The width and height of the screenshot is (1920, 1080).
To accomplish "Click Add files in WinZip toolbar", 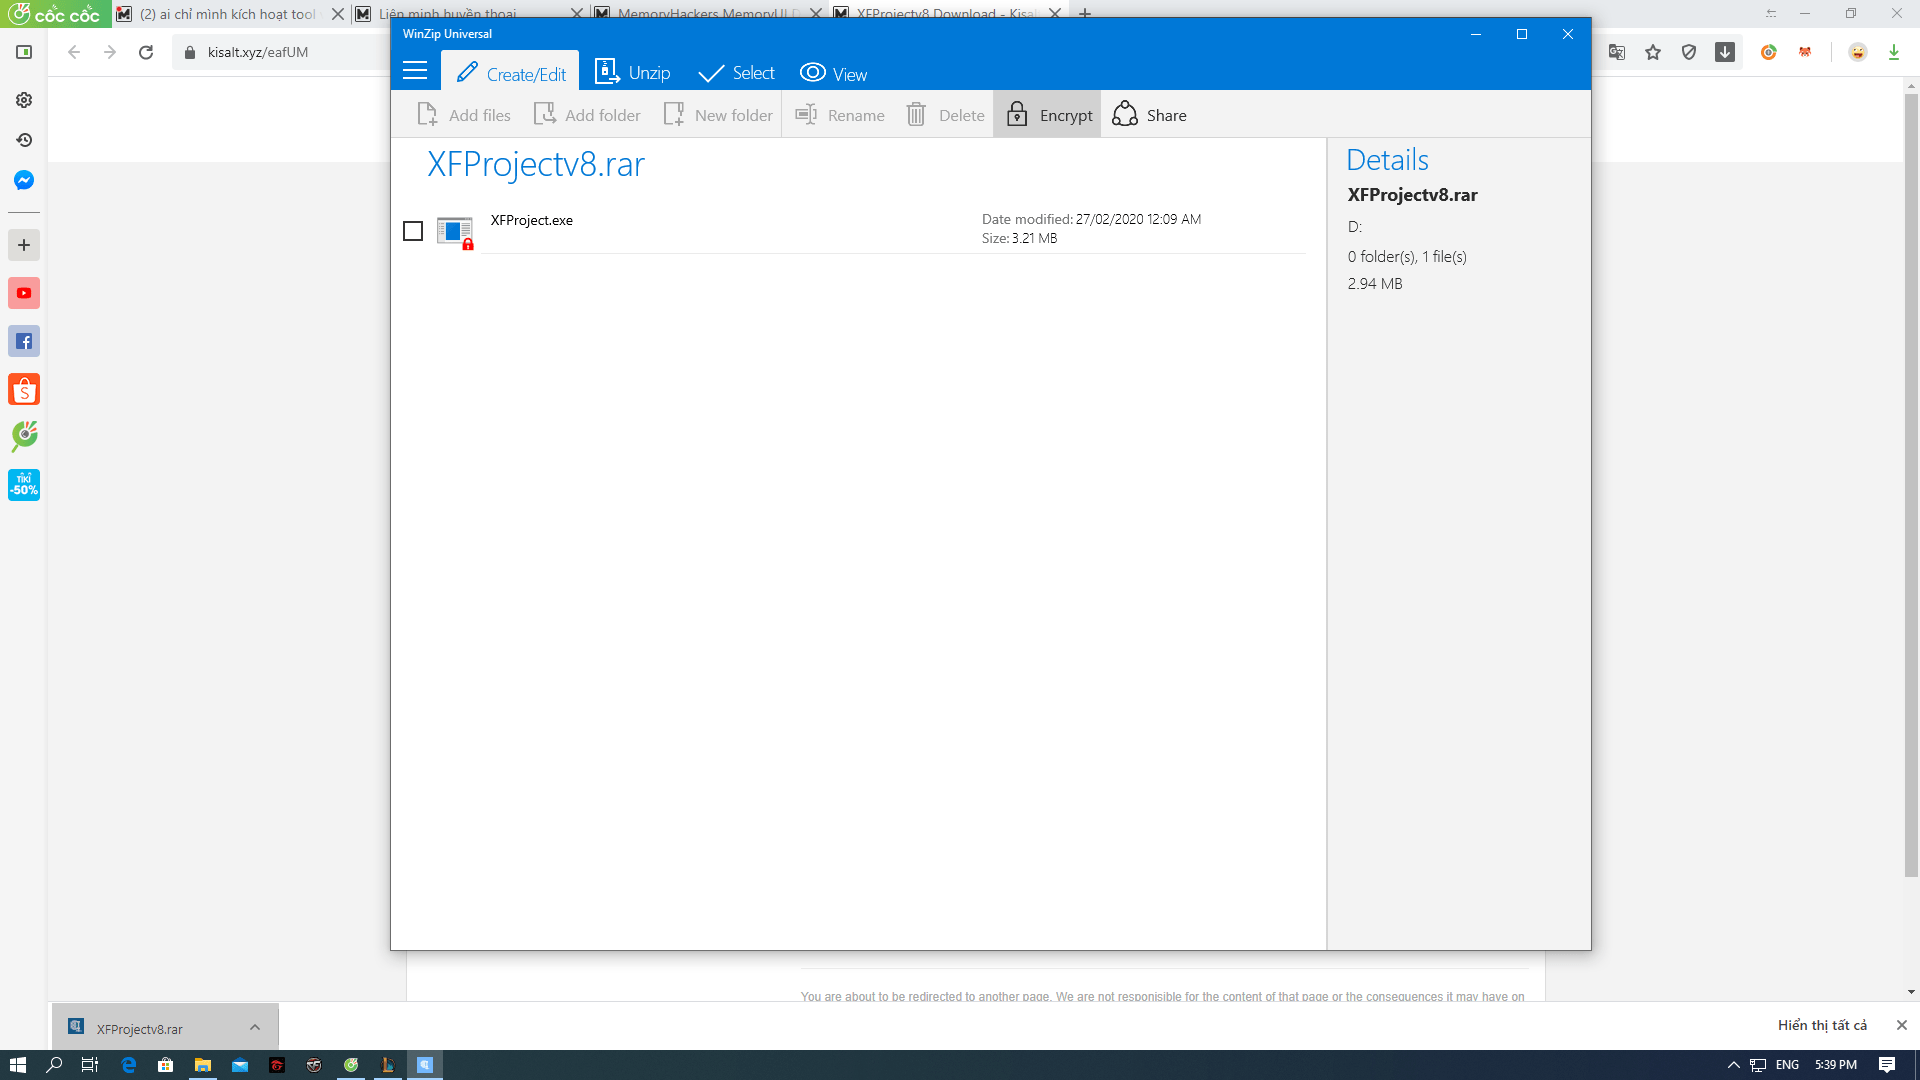I will (464, 115).
